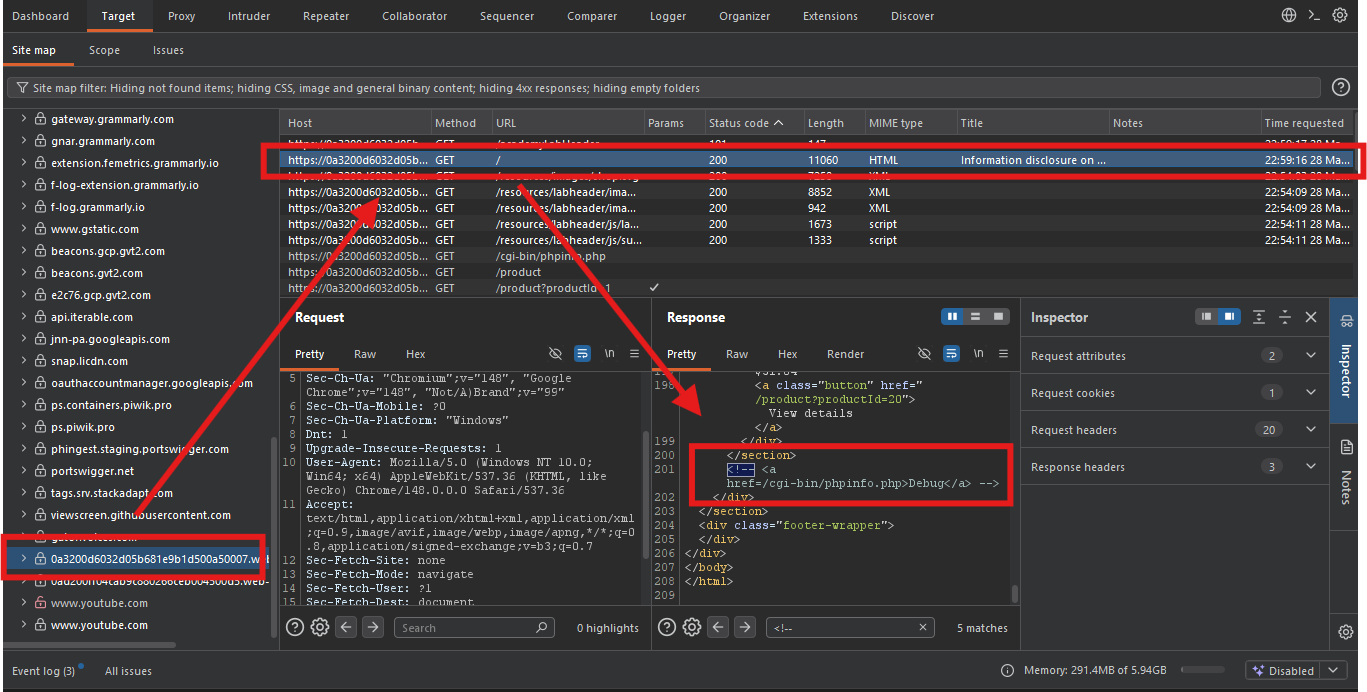The image size is (1367, 692).
Task: Expand api.iterable.com tree node arrow
Action: click(x=24, y=317)
